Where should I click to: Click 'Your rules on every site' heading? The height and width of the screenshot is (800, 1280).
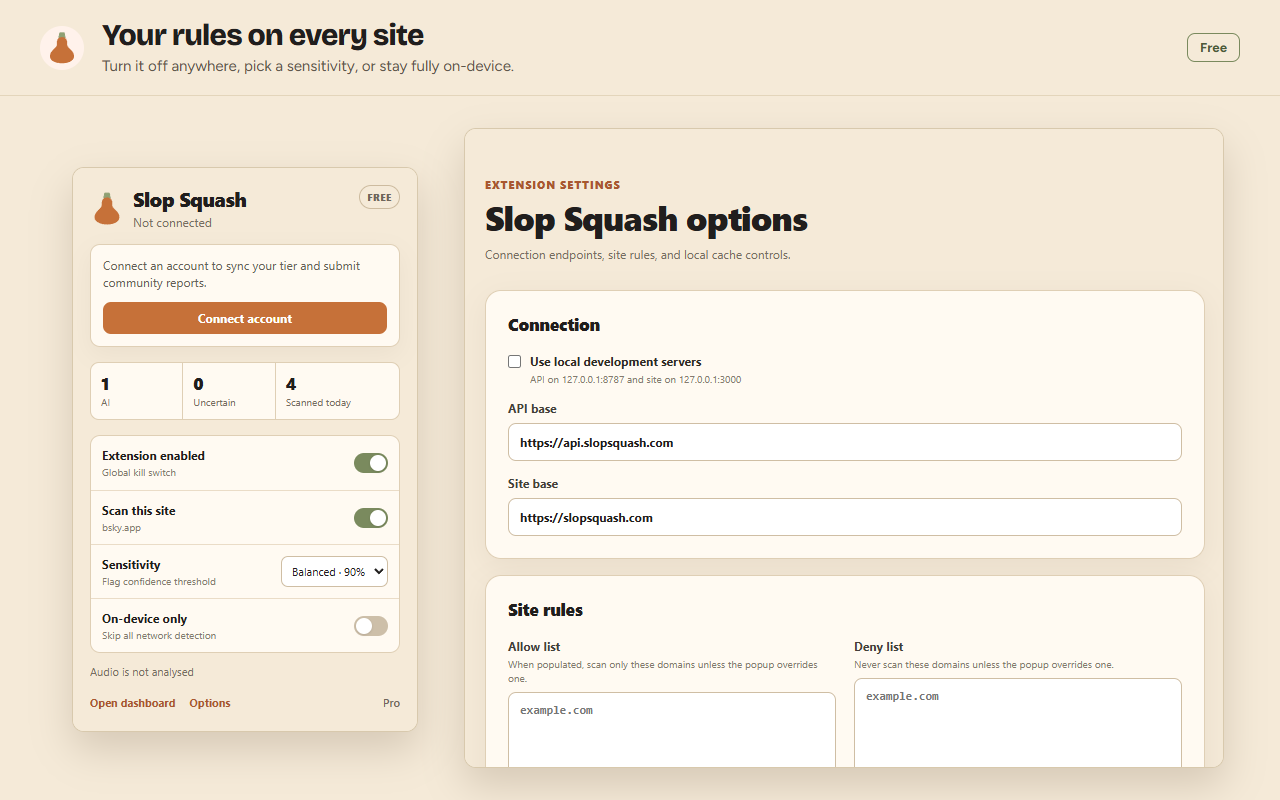click(x=263, y=36)
